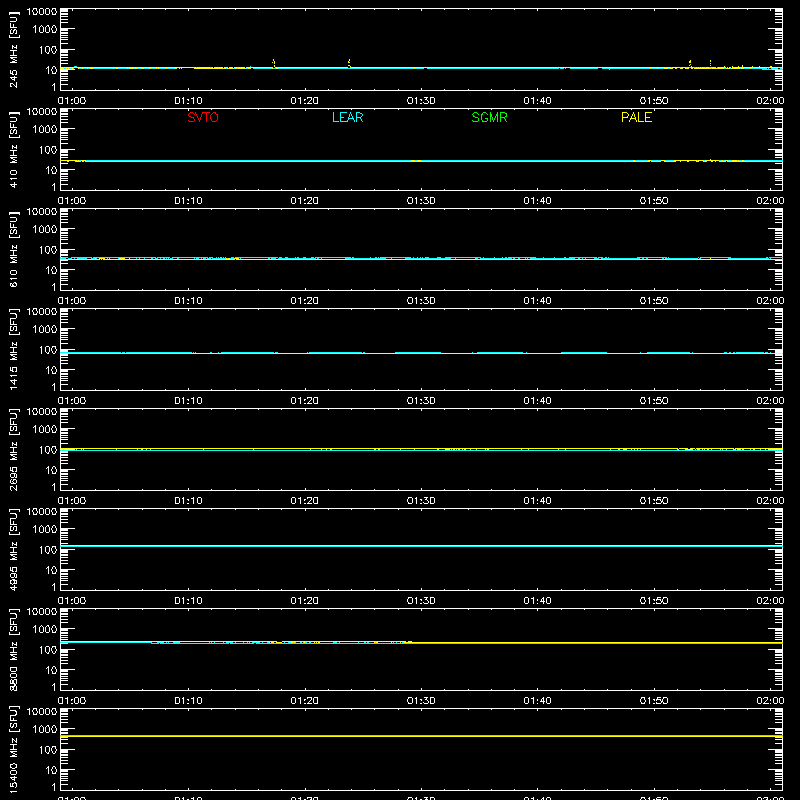Click the cyan LEAR legend label
This screenshot has height=800, width=800.
(347, 117)
